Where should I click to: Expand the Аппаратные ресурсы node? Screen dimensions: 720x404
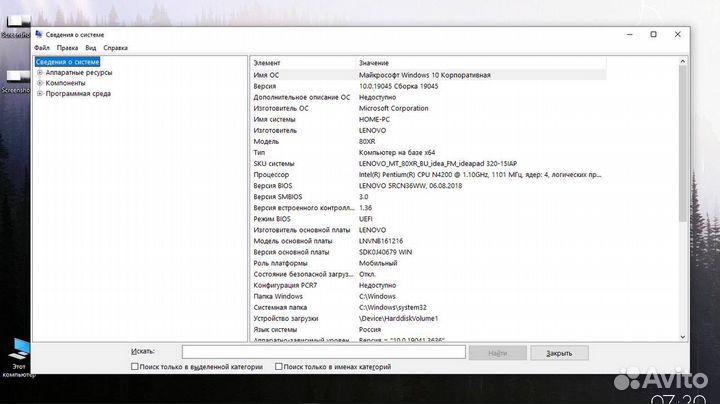40,73
